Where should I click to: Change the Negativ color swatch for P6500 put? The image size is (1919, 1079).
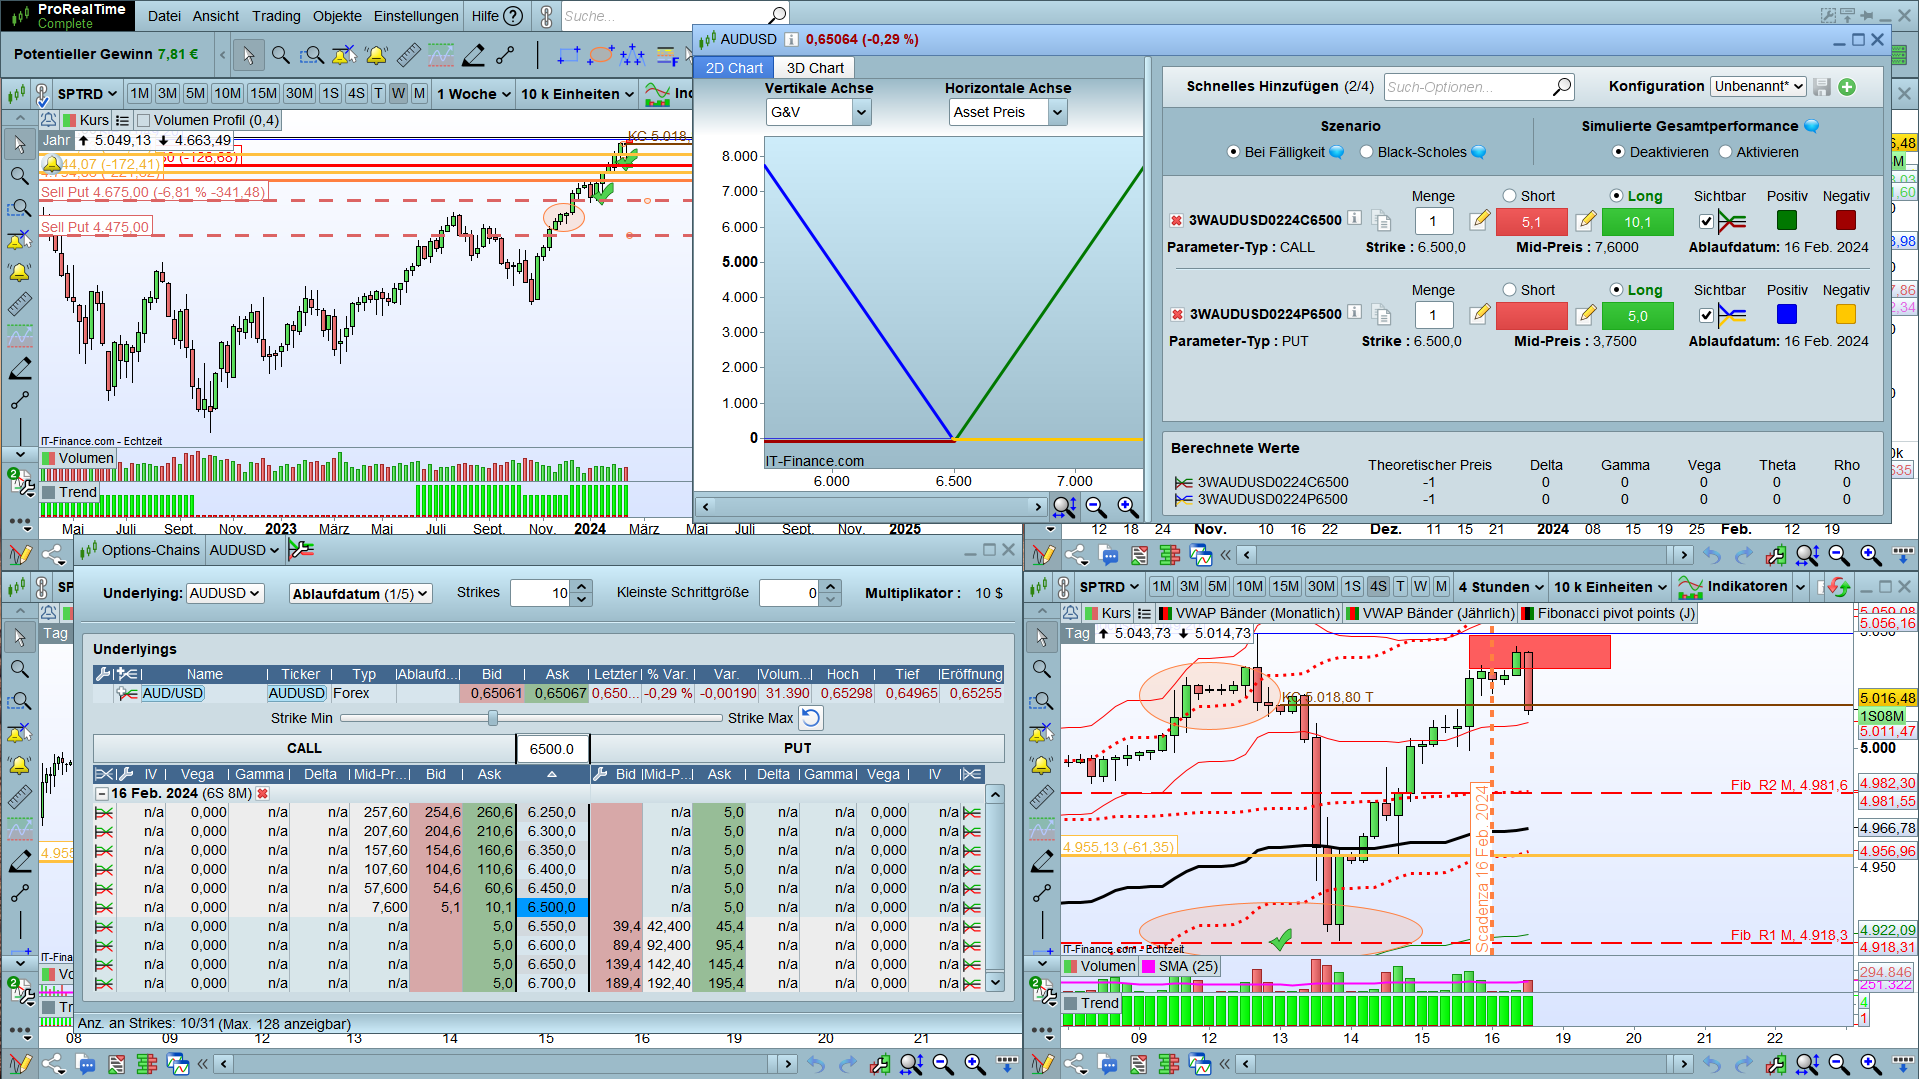tap(1846, 315)
